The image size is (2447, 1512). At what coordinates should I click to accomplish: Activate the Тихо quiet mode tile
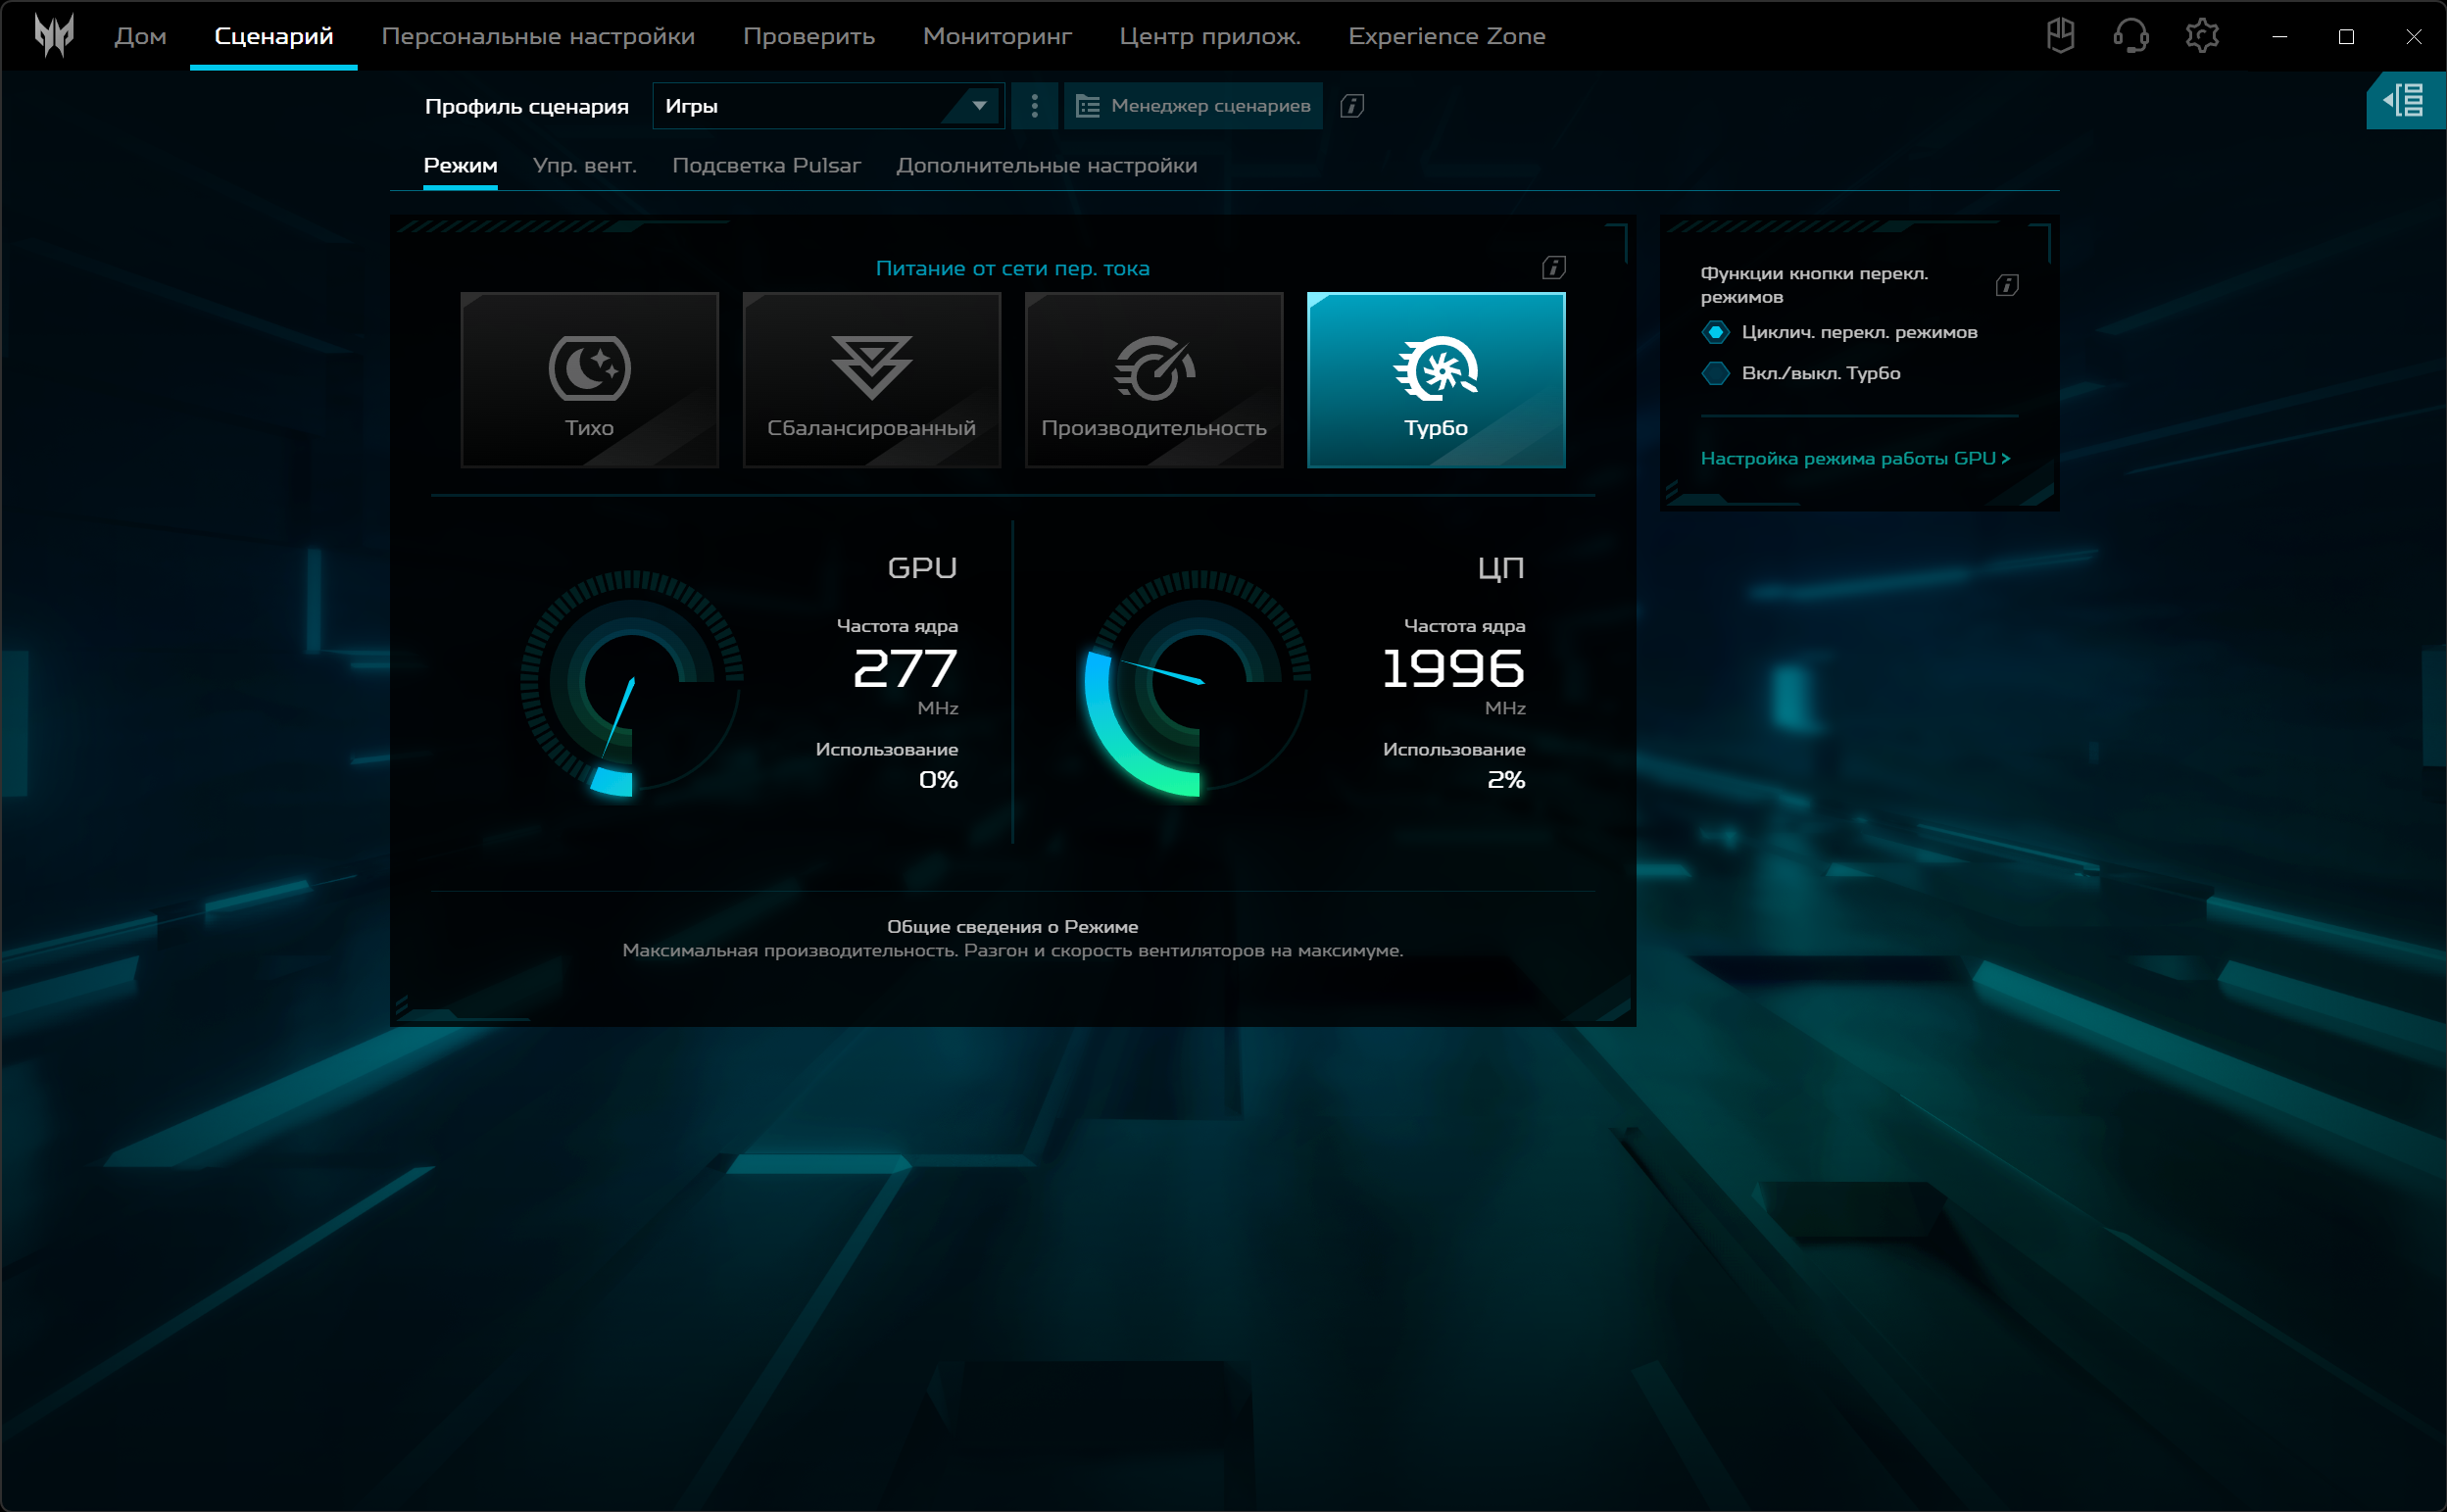589,380
